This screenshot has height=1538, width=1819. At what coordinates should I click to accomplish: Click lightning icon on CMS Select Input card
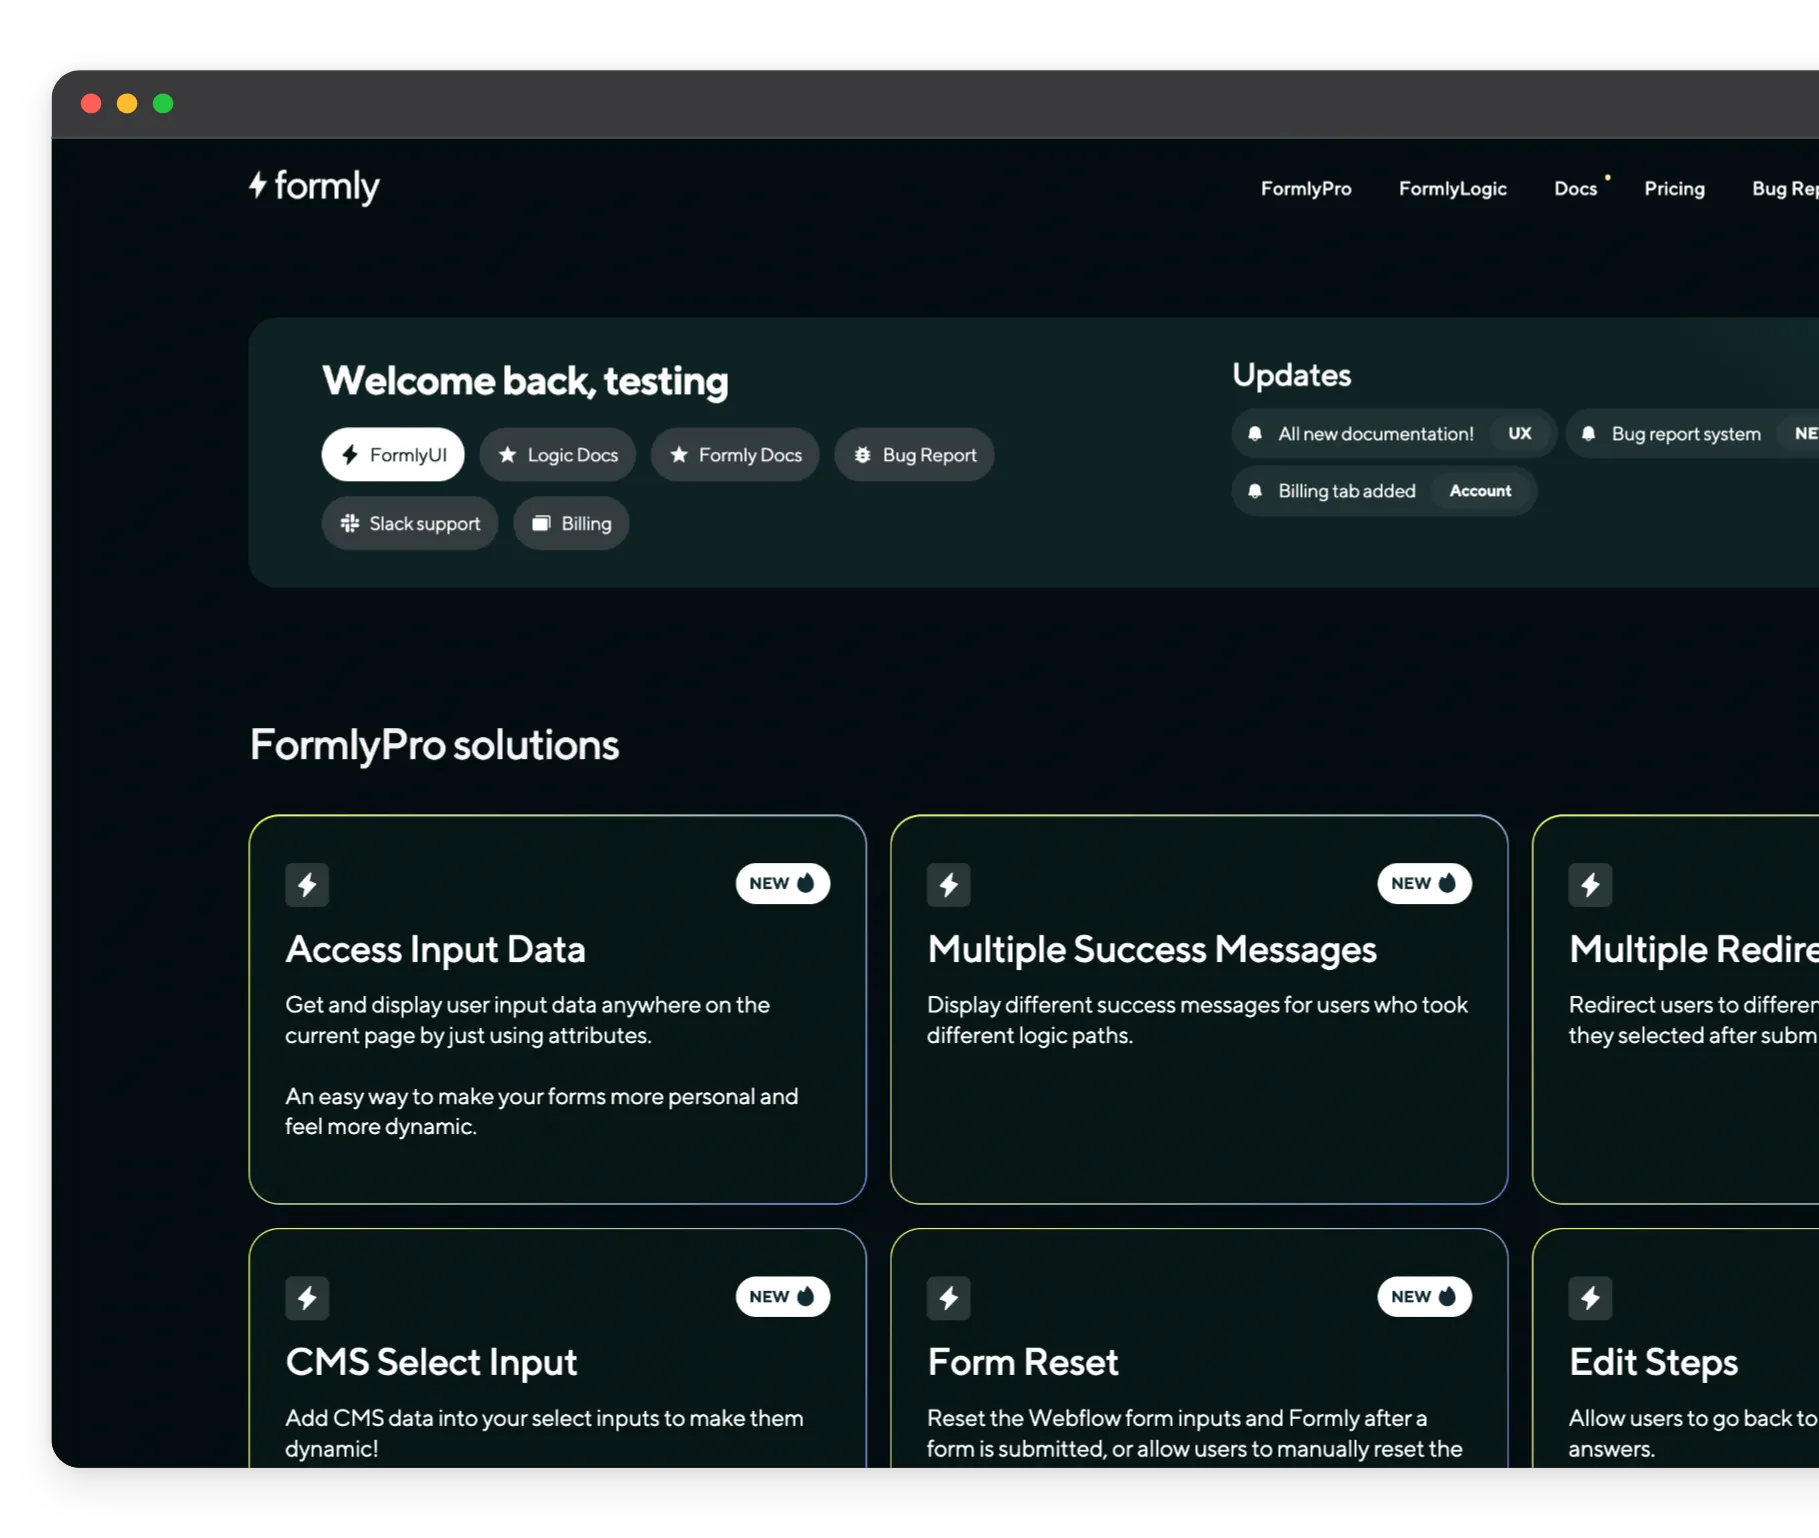point(307,1298)
